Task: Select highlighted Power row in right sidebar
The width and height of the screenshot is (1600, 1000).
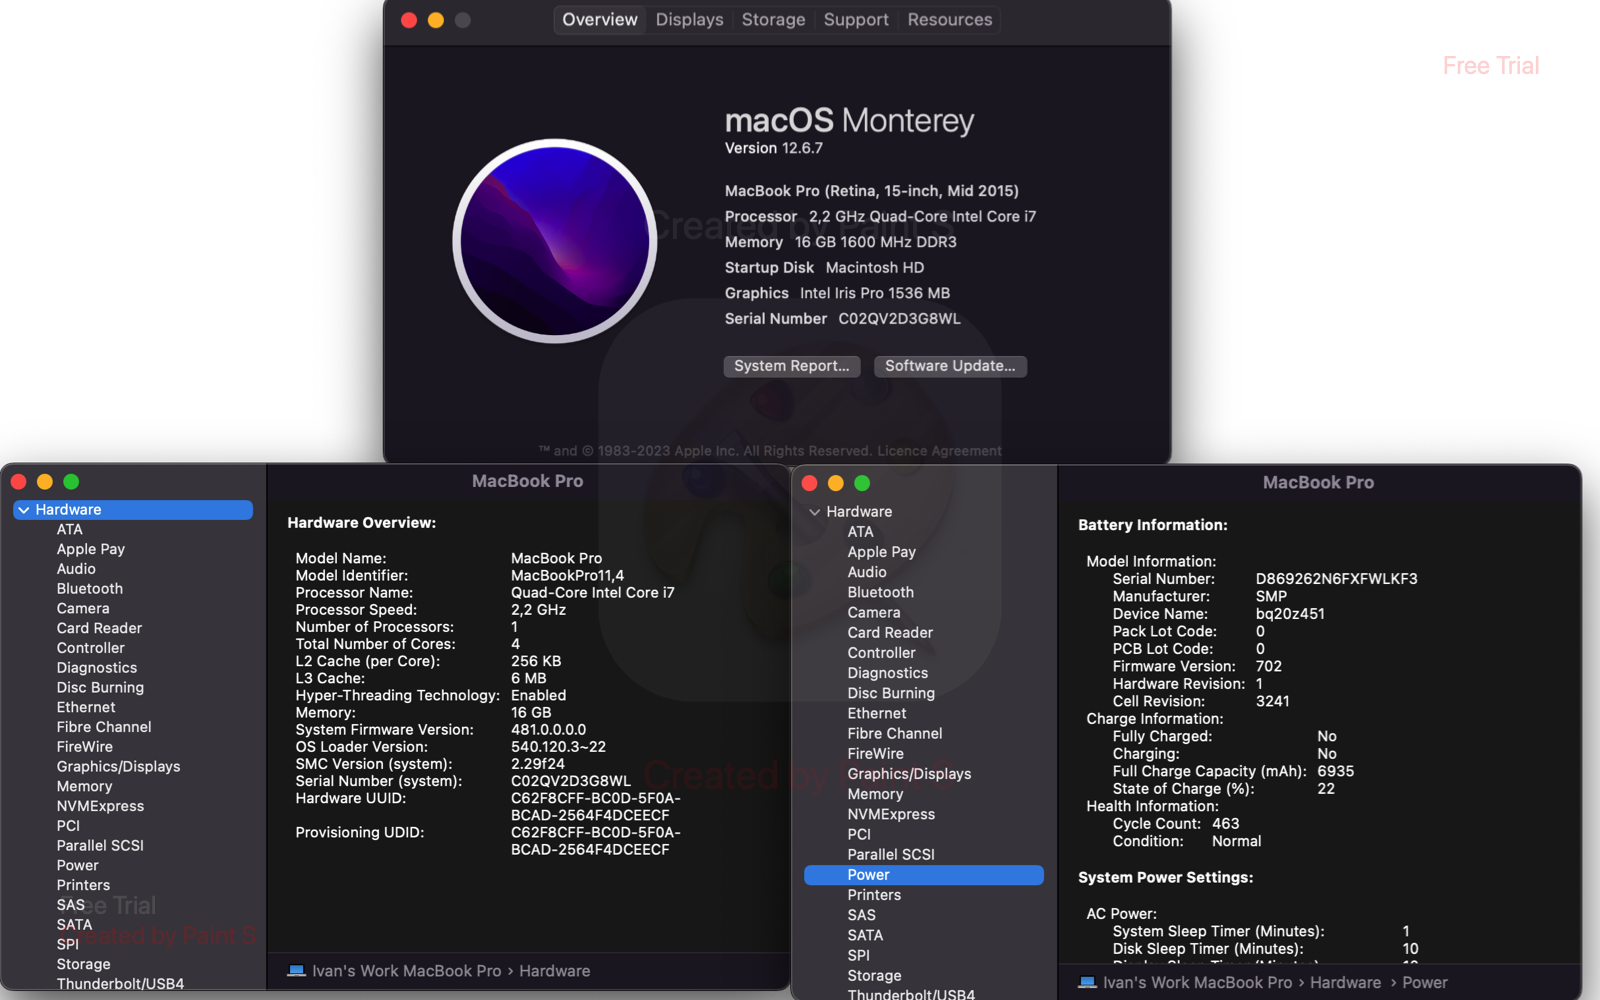Action: (x=924, y=875)
